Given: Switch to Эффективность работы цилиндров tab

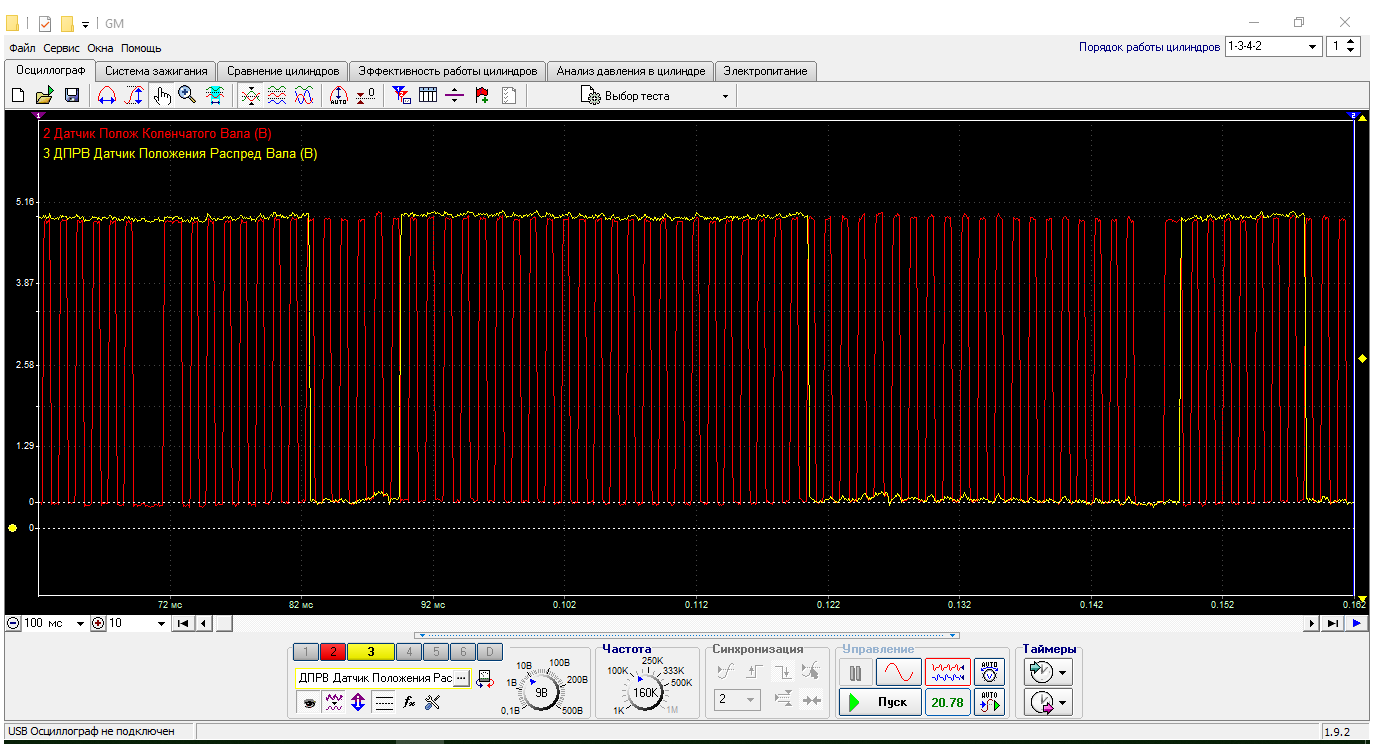Looking at the screenshot, I should coord(448,71).
